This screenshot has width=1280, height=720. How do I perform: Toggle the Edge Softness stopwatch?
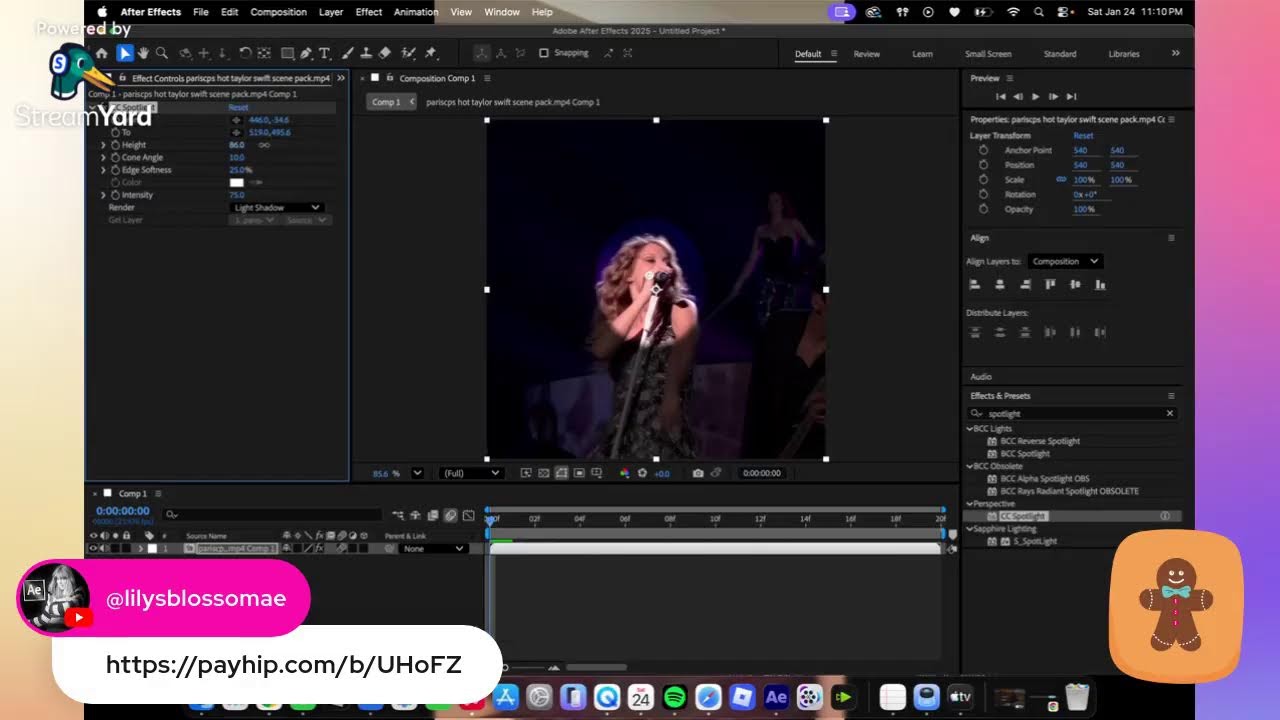115,170
